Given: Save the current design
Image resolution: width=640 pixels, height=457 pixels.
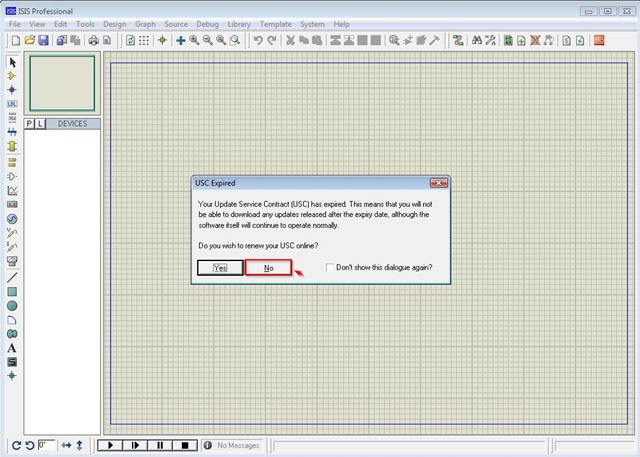Looking at the screenshot, I should click(43, 40).
